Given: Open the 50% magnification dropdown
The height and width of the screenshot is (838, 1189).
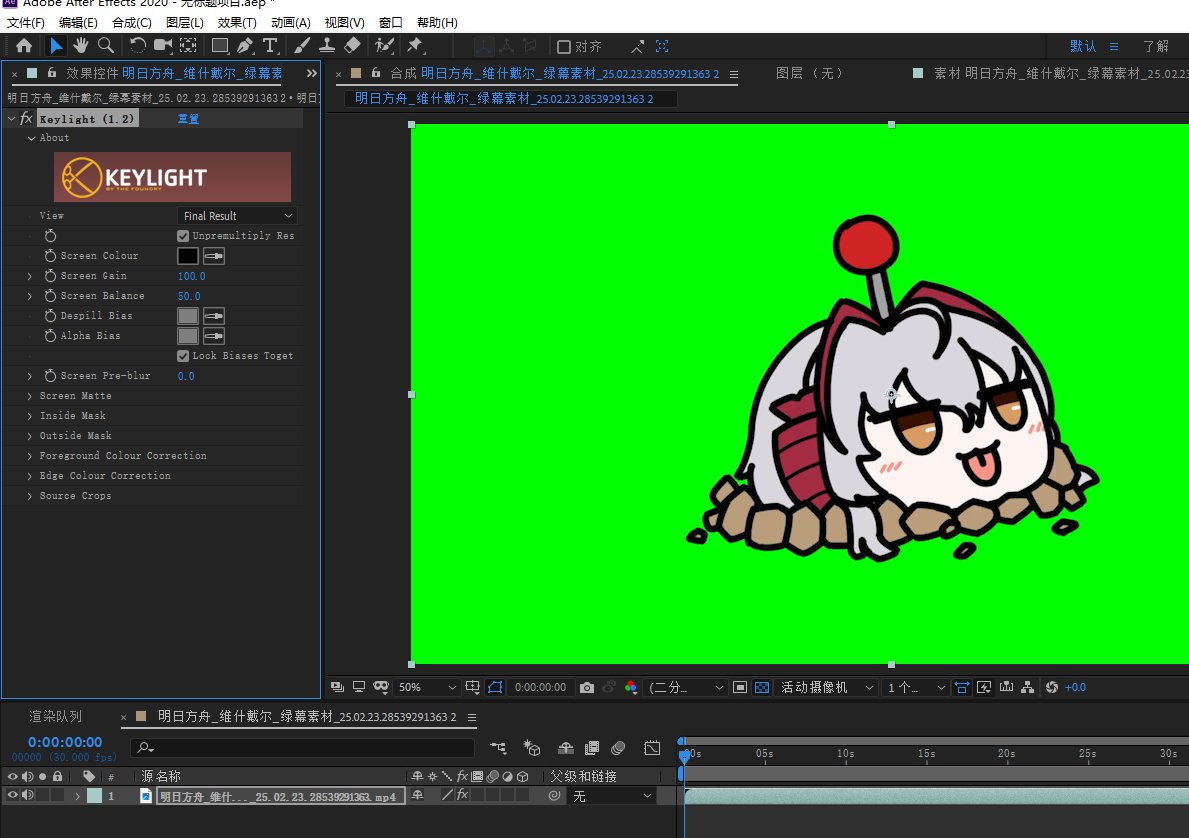Looking at the screenshot, I should [x=427, y=687].
